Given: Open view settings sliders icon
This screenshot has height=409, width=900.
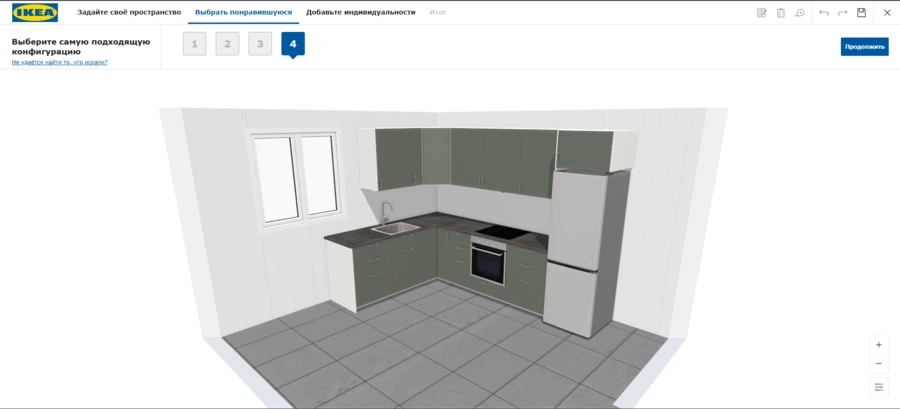Looking at the screenshot, I should point(879,387).
